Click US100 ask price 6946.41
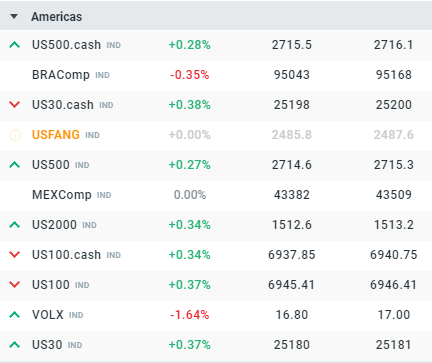This screenshot has width=432, height=363. [393, 285]
